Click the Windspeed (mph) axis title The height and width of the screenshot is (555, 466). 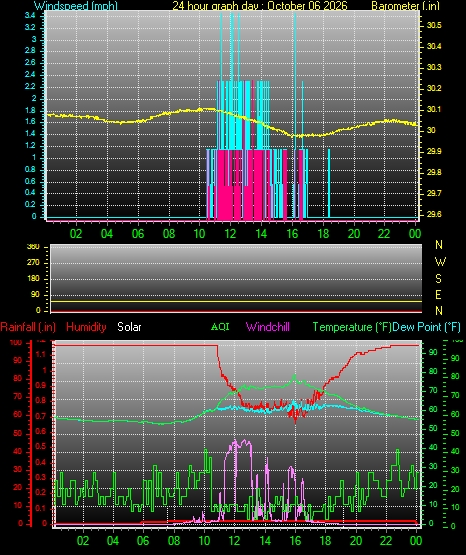pos(76,6)
